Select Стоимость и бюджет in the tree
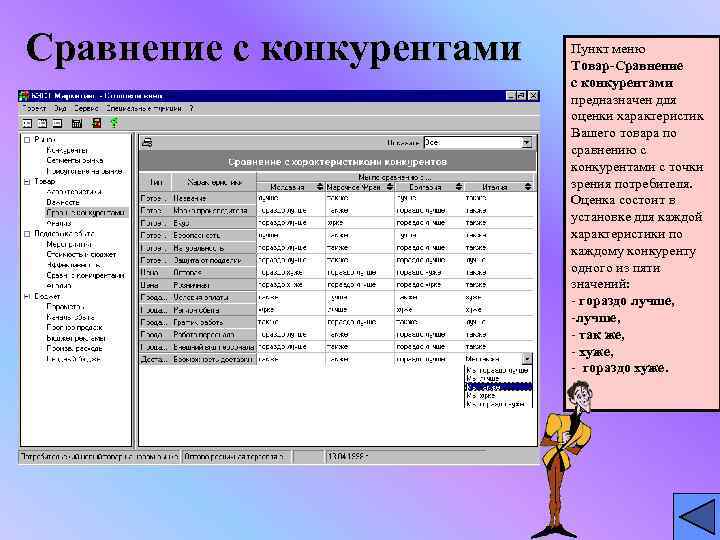The height and width of the screenshot is (540, 720). coord(81,254)
